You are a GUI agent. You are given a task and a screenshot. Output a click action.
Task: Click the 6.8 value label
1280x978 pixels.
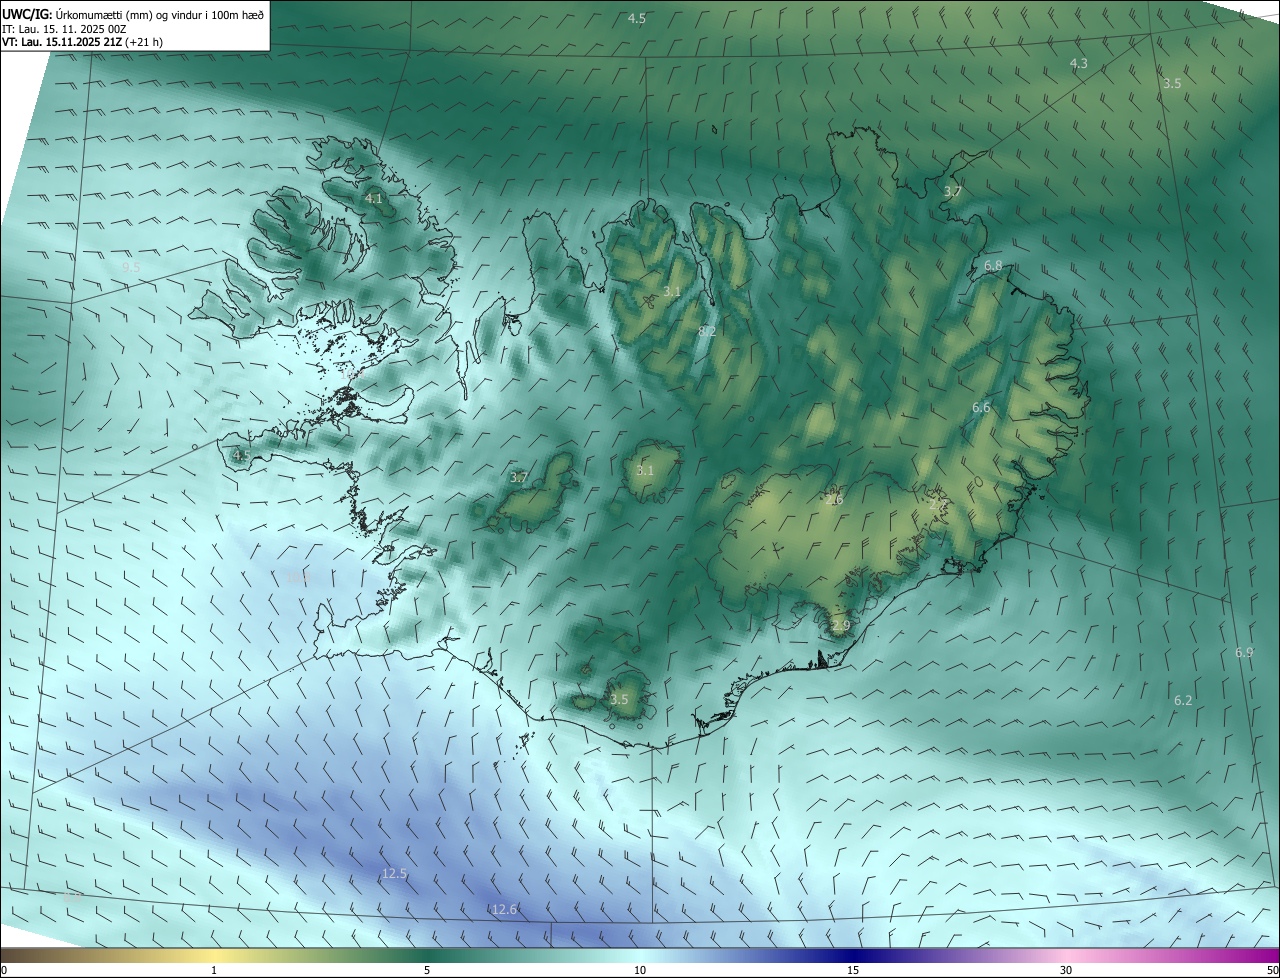click(993, 265)
